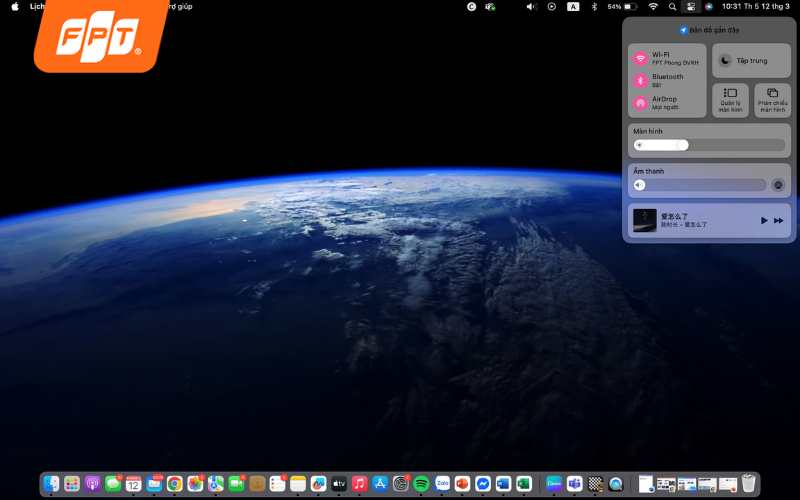
Task: Toggle Tập trung focus mode
Action: [x=726, y=61]
